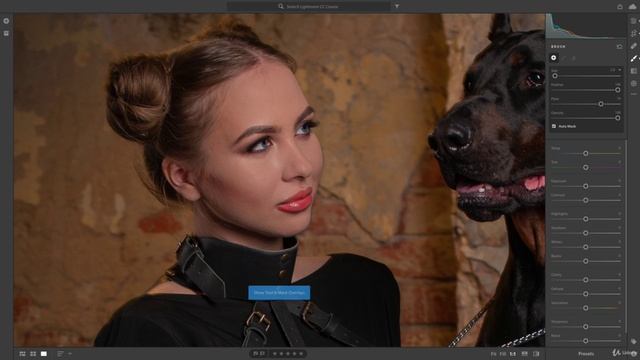
Task: Adjust the Whites slider handle
Action: coord(586,247)
